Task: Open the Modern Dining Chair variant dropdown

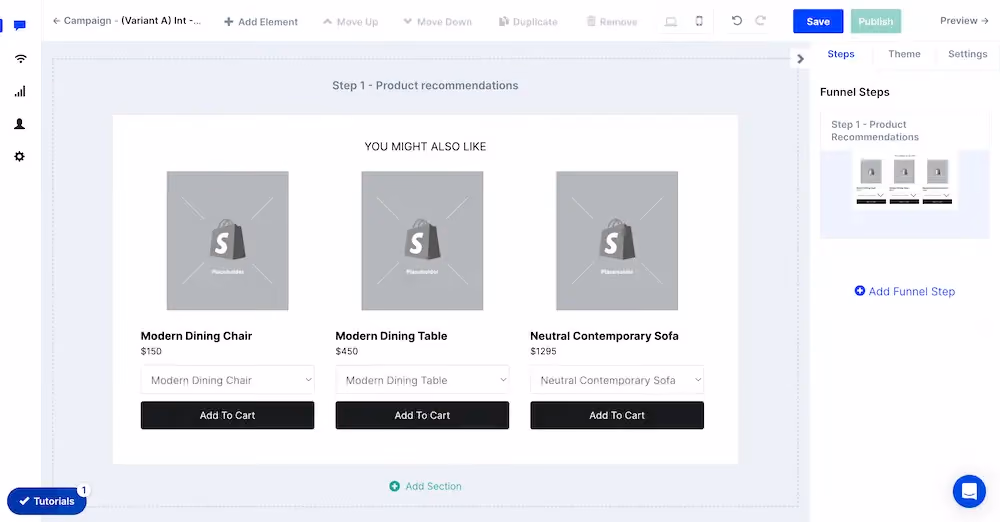Action: 227,380
